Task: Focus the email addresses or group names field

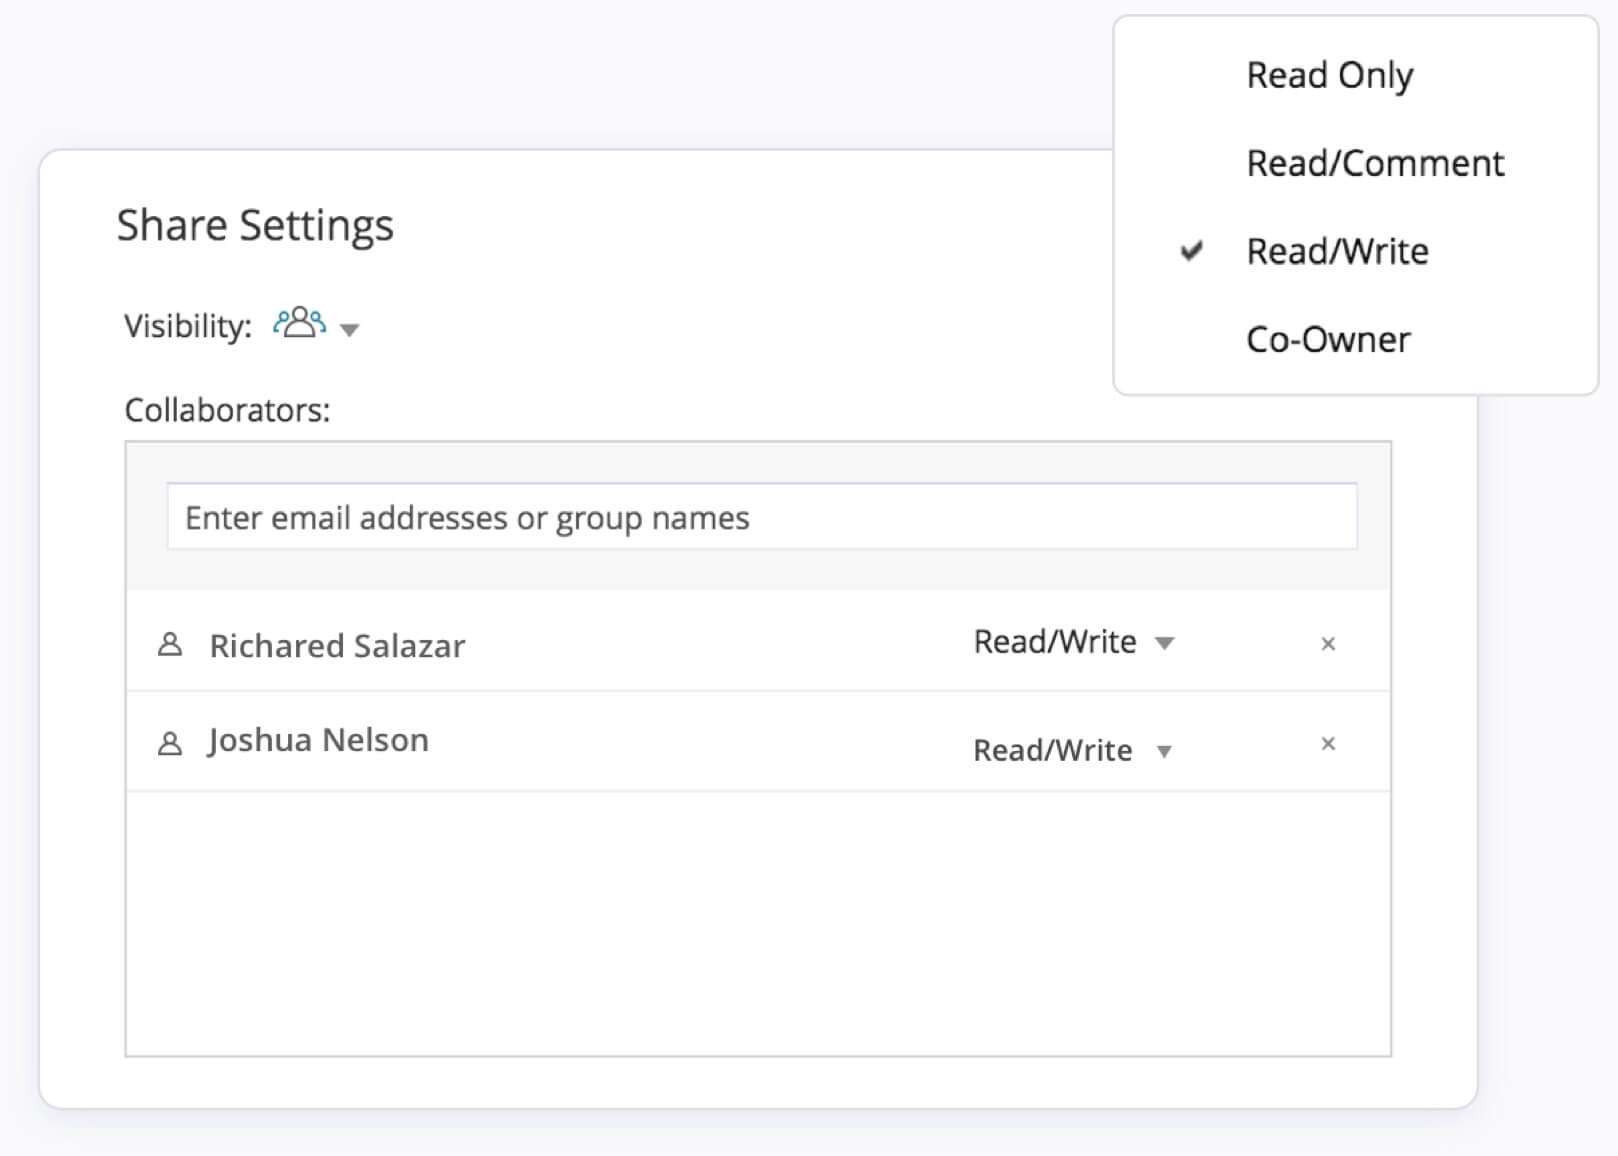Action: [761, 517]
